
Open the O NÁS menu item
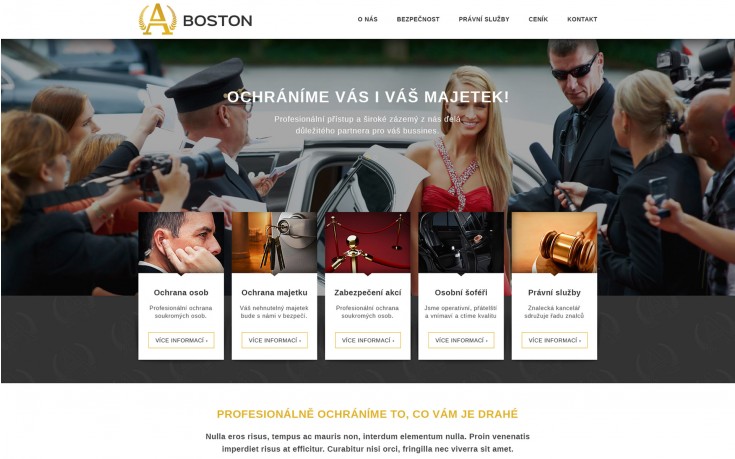368,19
